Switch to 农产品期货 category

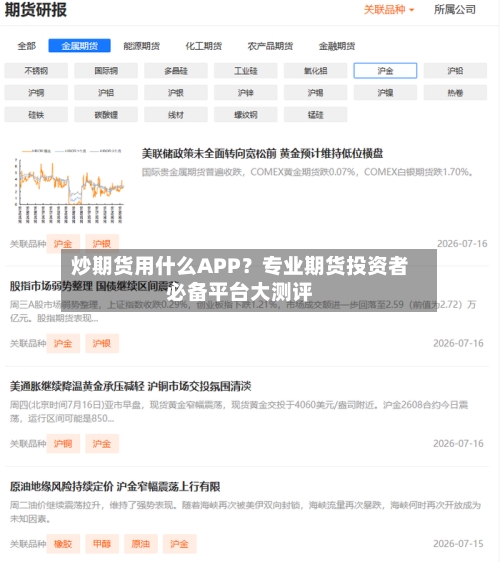point(270,46)
